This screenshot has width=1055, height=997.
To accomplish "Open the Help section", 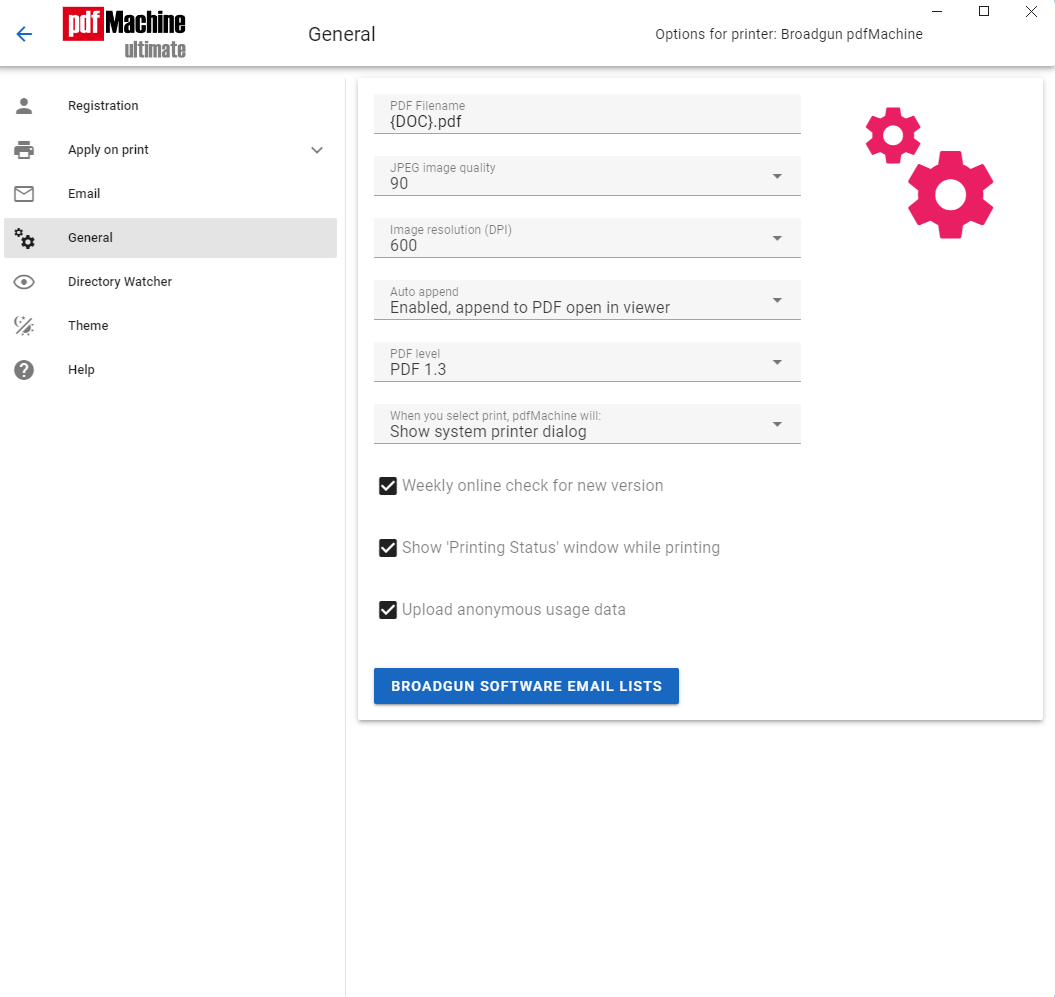I will point(170,369).
